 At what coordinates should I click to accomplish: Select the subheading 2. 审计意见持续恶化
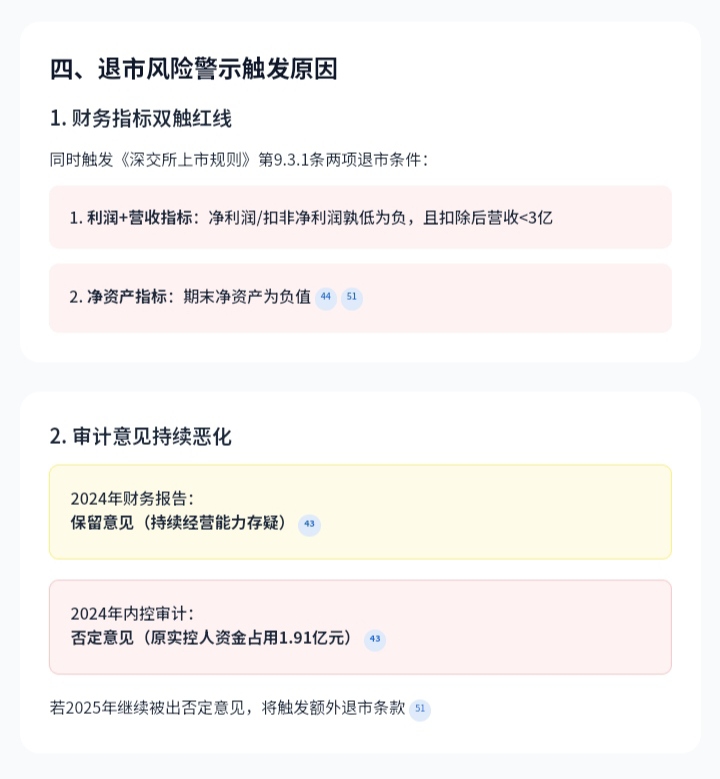[140, 436]
